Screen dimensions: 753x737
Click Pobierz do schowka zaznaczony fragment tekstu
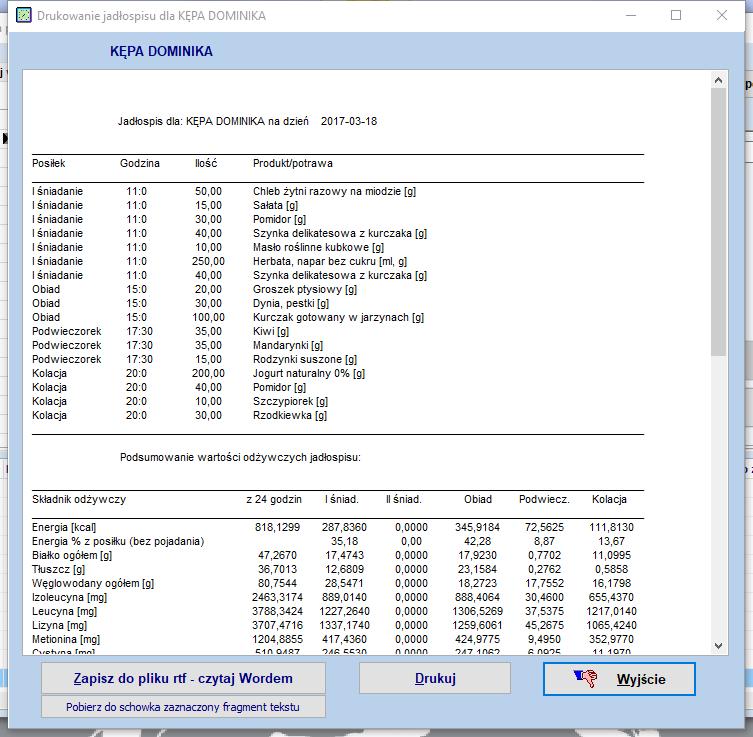click(183, 707)
